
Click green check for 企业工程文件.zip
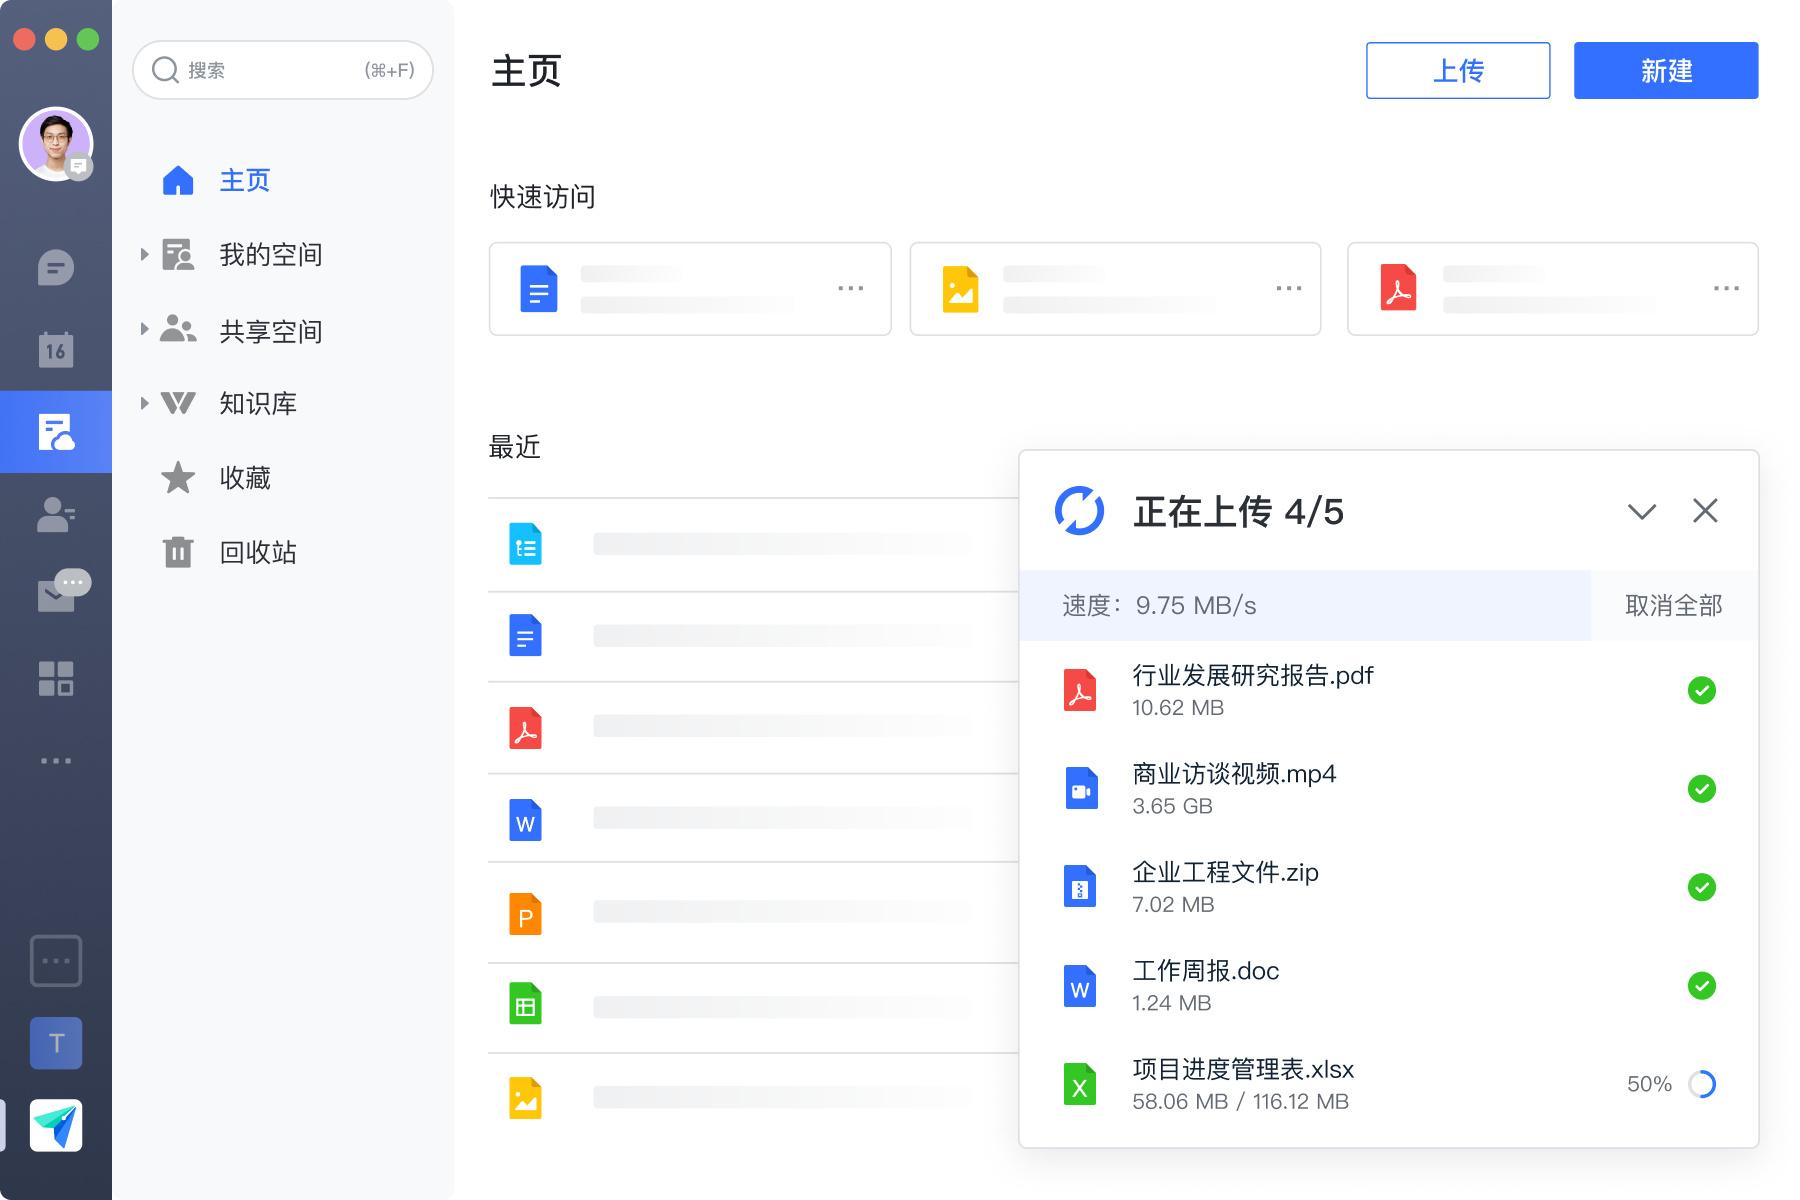coord(1702,887)
